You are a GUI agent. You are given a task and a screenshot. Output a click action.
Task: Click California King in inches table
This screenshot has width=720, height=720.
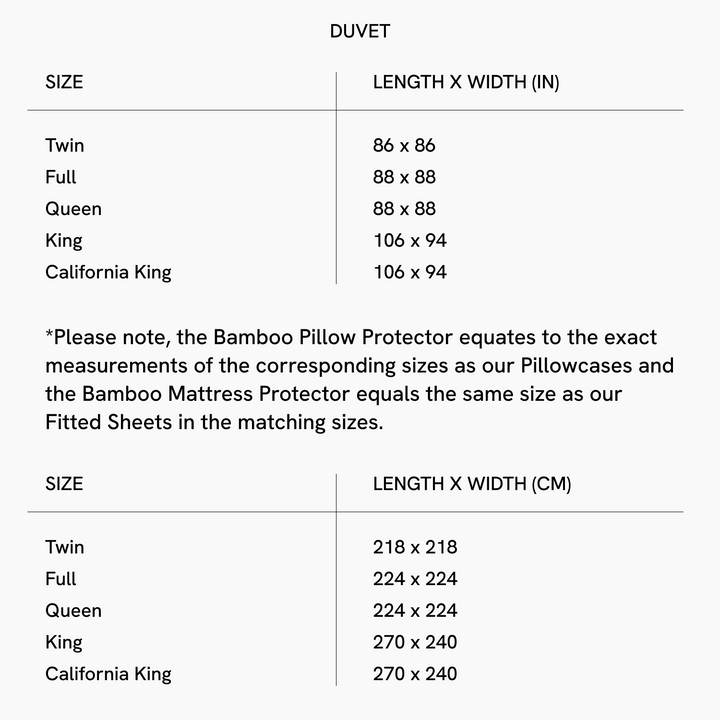108,272
